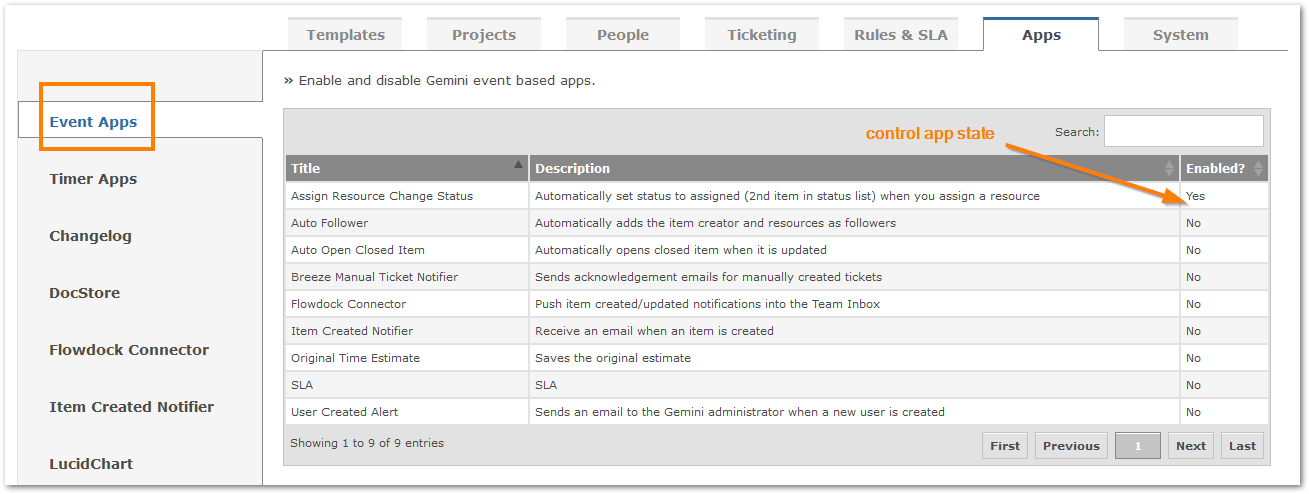Sort by Description column arrows
The height and width of the screenshot is (494, 1309).
tap(1170, 168)
